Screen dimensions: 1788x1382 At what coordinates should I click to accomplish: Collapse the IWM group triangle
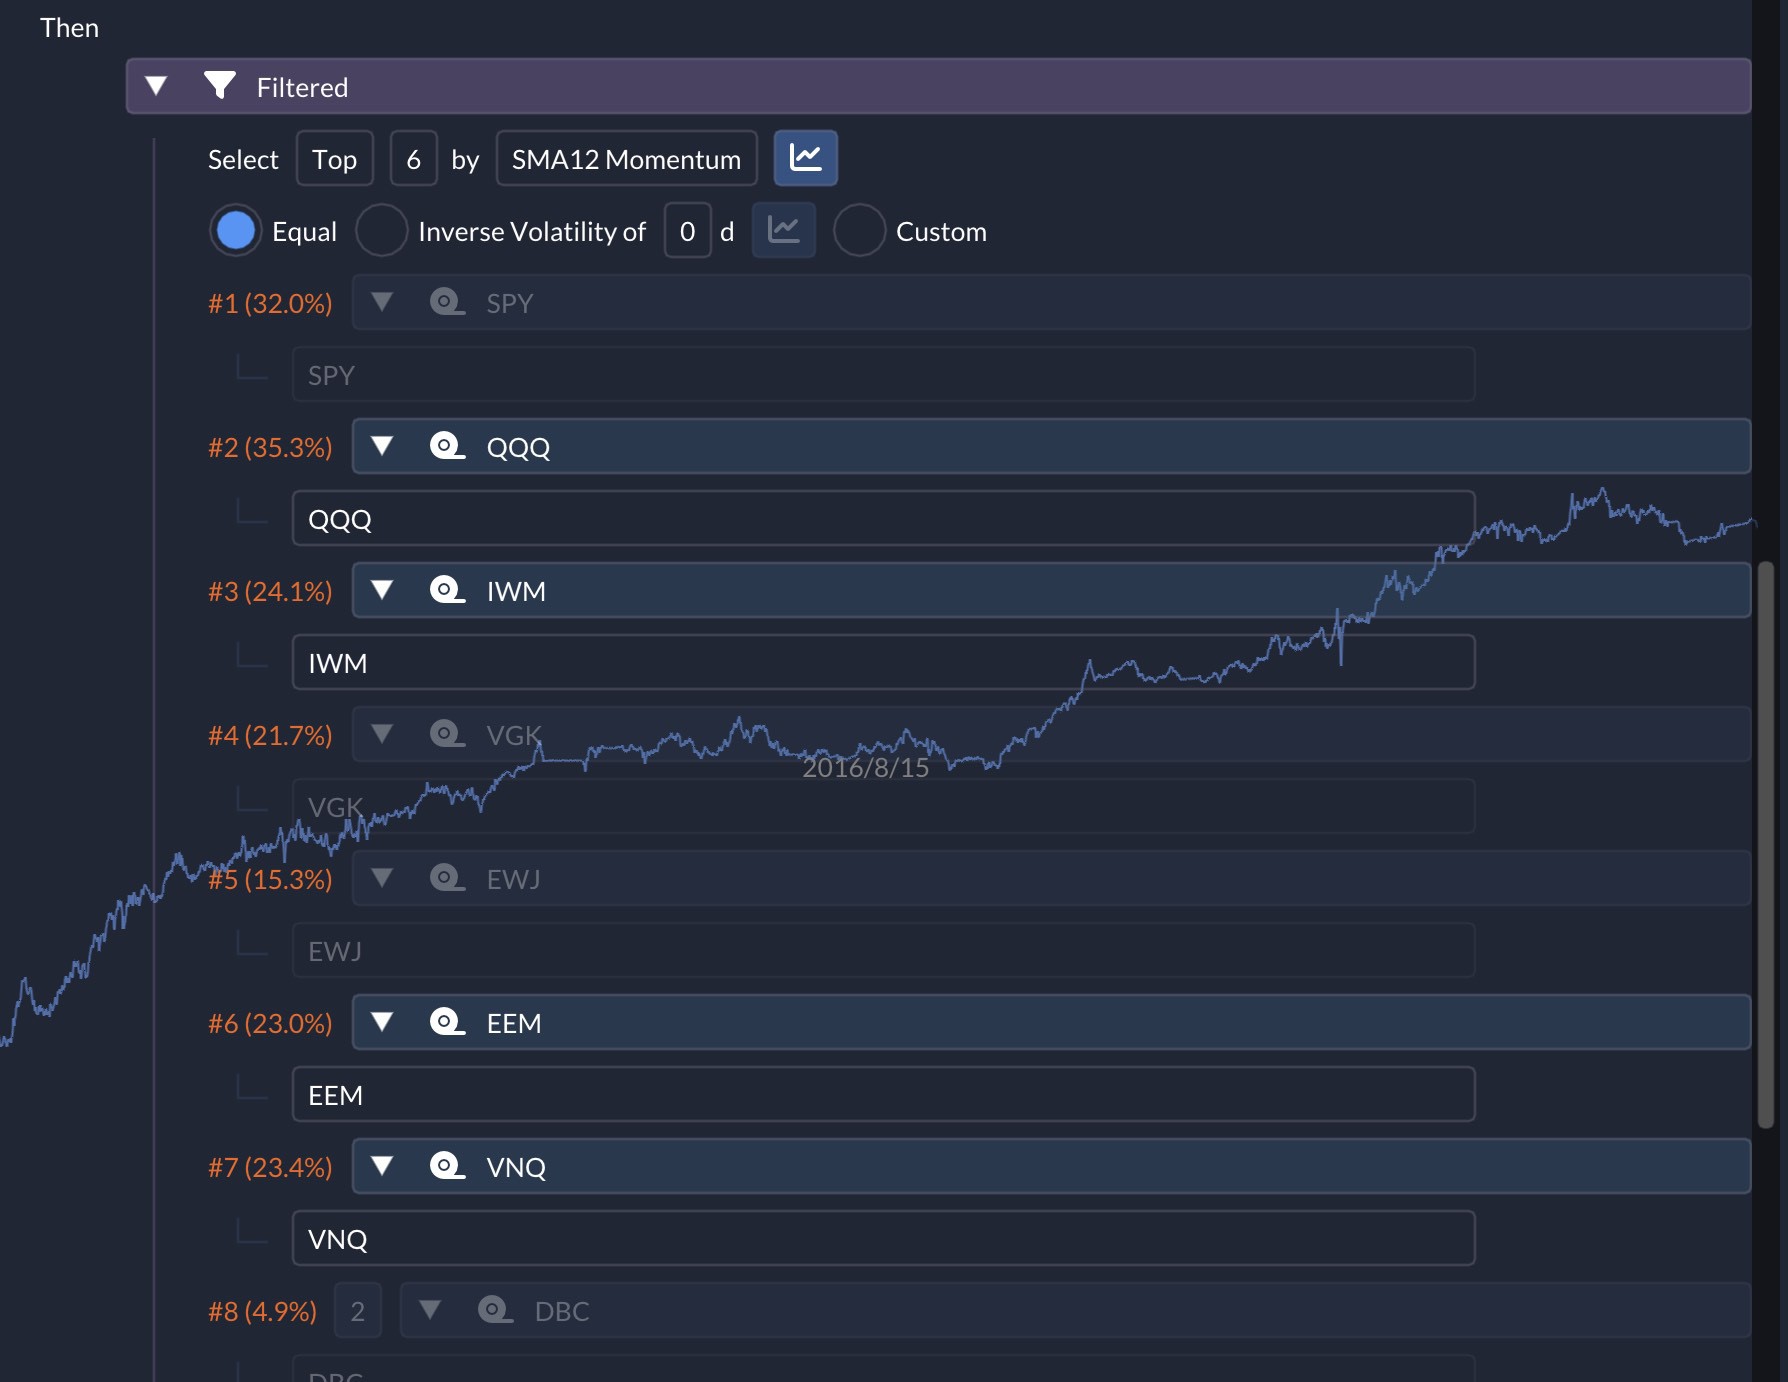382,590
